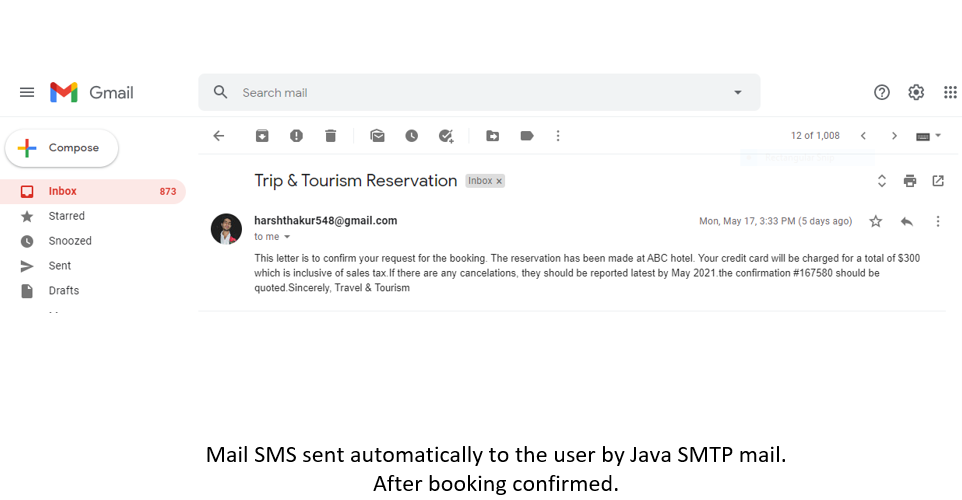Report this email as spam

[x=296, y=136]
